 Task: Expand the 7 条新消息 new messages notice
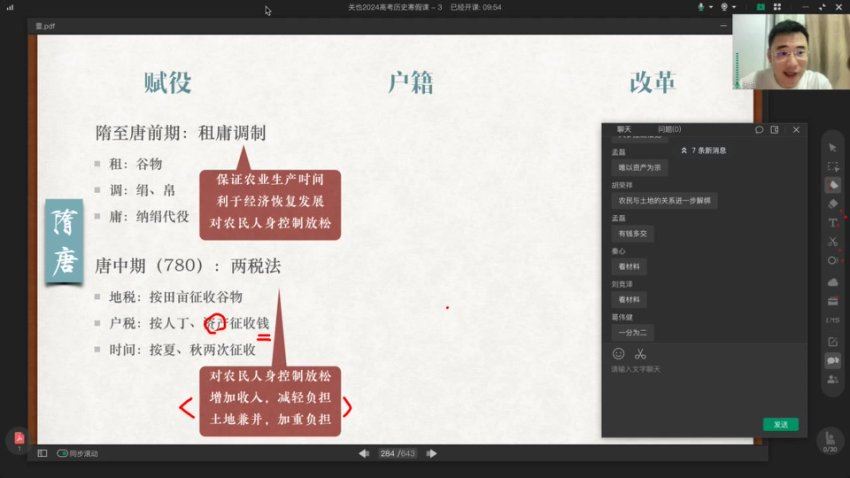pos(703,150)
